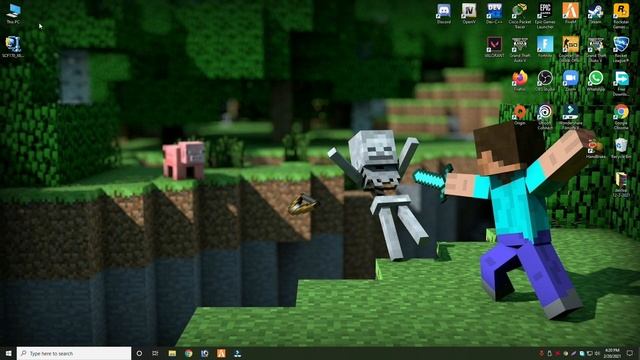Launch the Zoom desktop shortcut
640x360 pixels.
coord(570,80)
